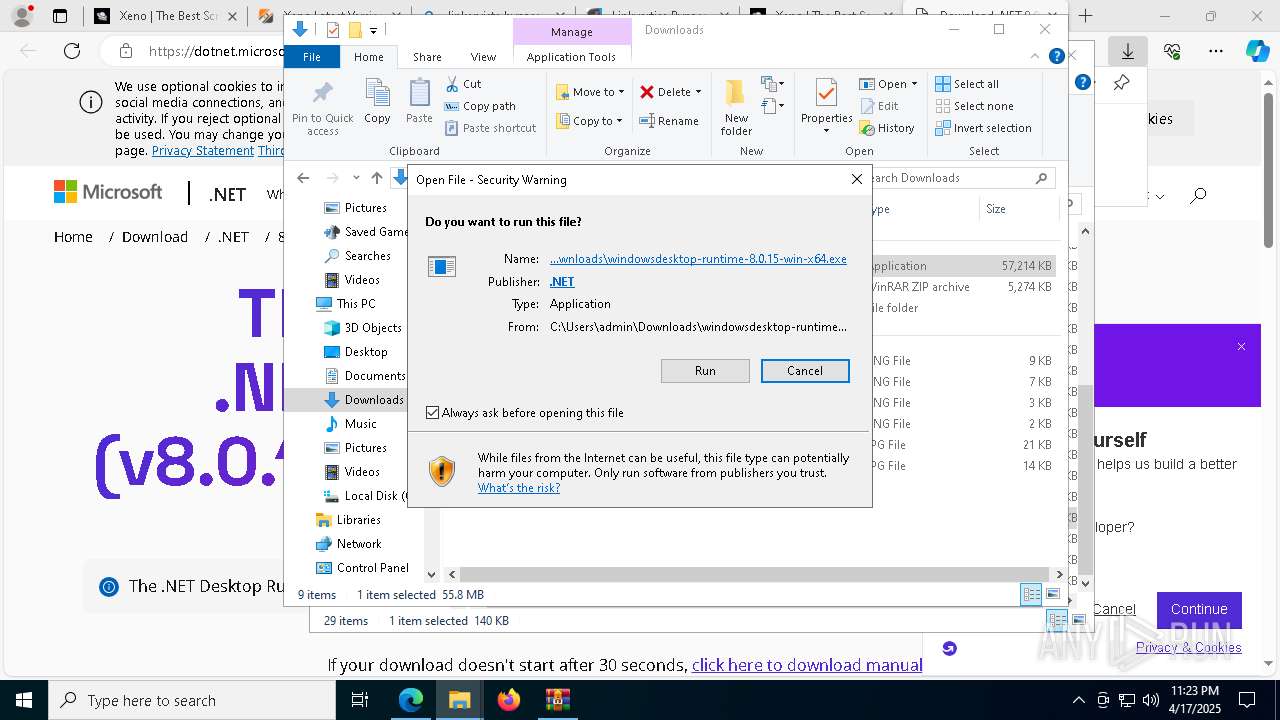Screen dimensions: 1280x720
Task: Click the New folder icon
Action: (x=736, y=107)
